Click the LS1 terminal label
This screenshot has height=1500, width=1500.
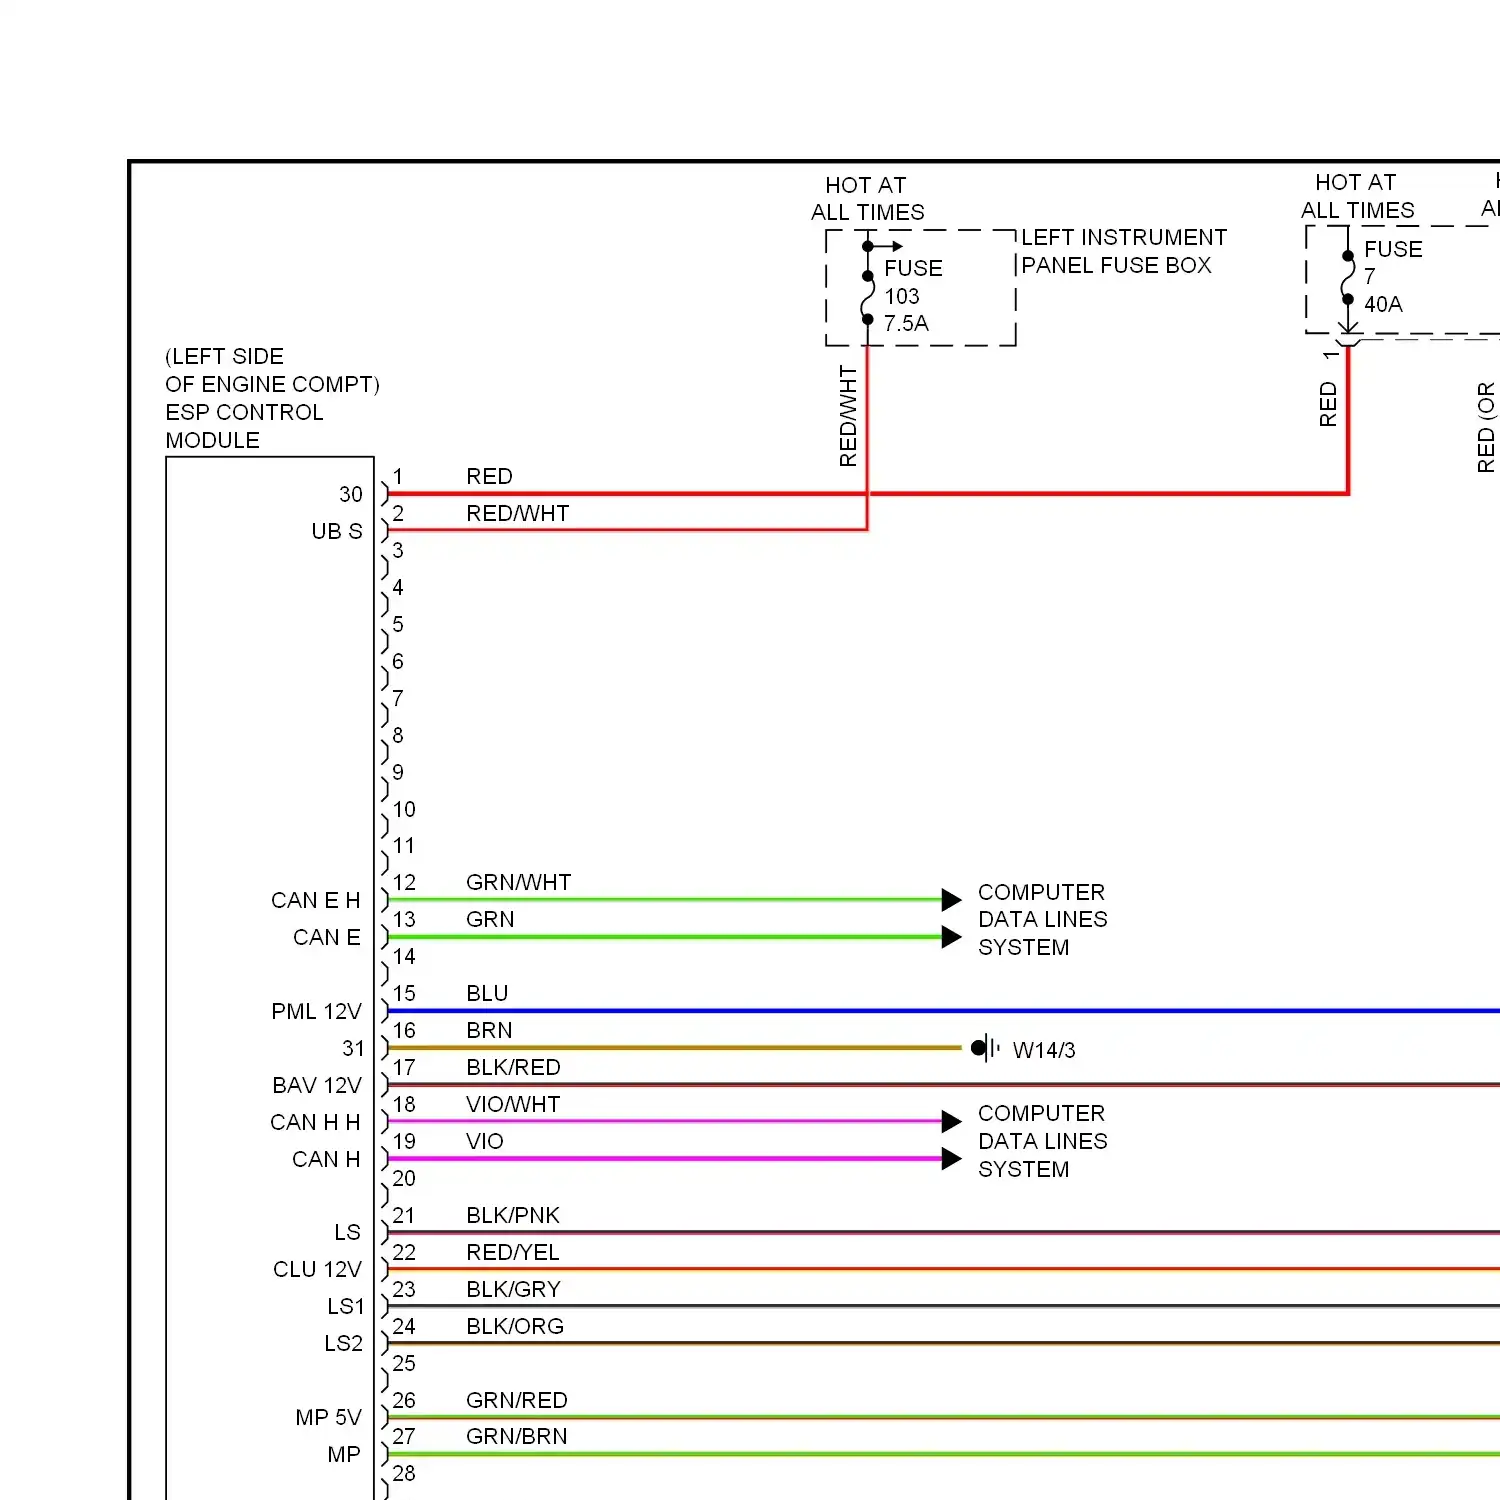(x=346, y=1306)
